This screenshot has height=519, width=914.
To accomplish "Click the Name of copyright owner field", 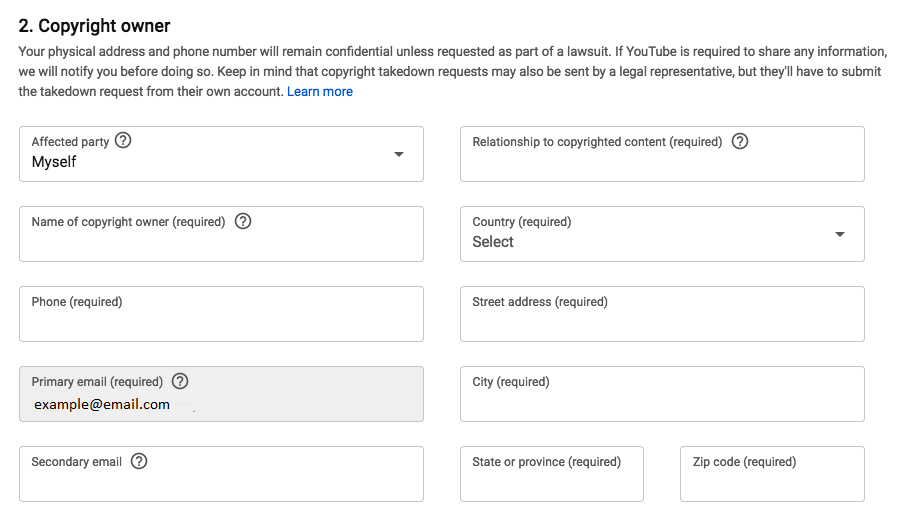I will (x=221, y=241).
